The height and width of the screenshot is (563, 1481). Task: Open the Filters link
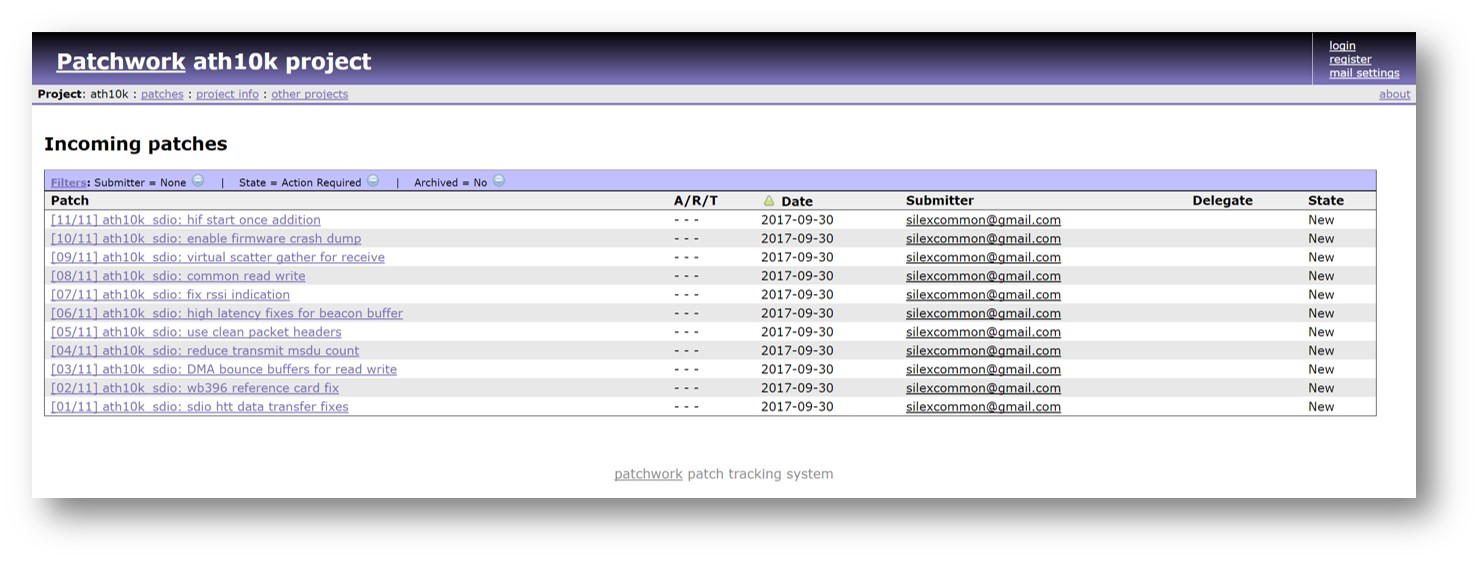(x=68, y=183)
